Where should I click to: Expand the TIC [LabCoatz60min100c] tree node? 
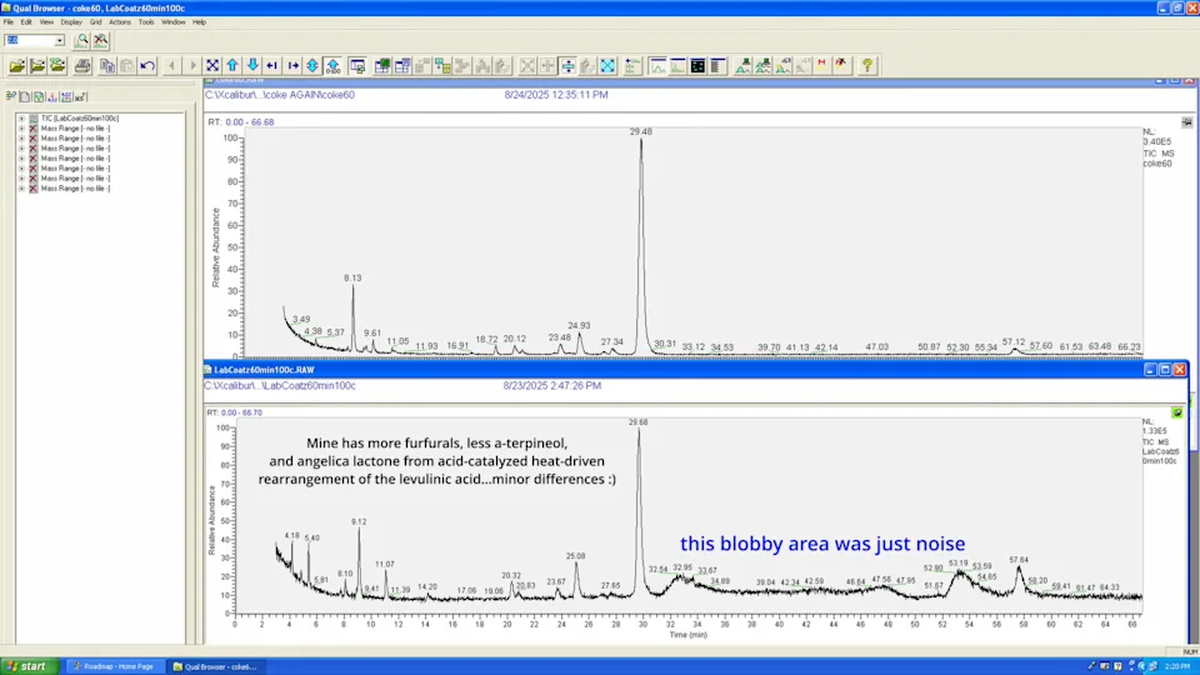[x=21, y=118]
